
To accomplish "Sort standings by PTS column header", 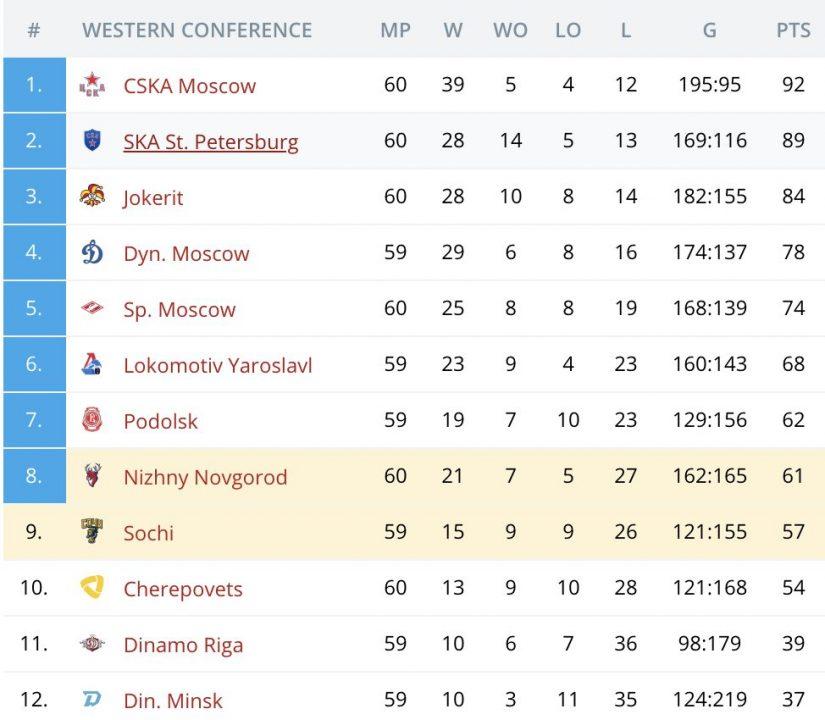I will pyautogui.click(x=793, y=31).
